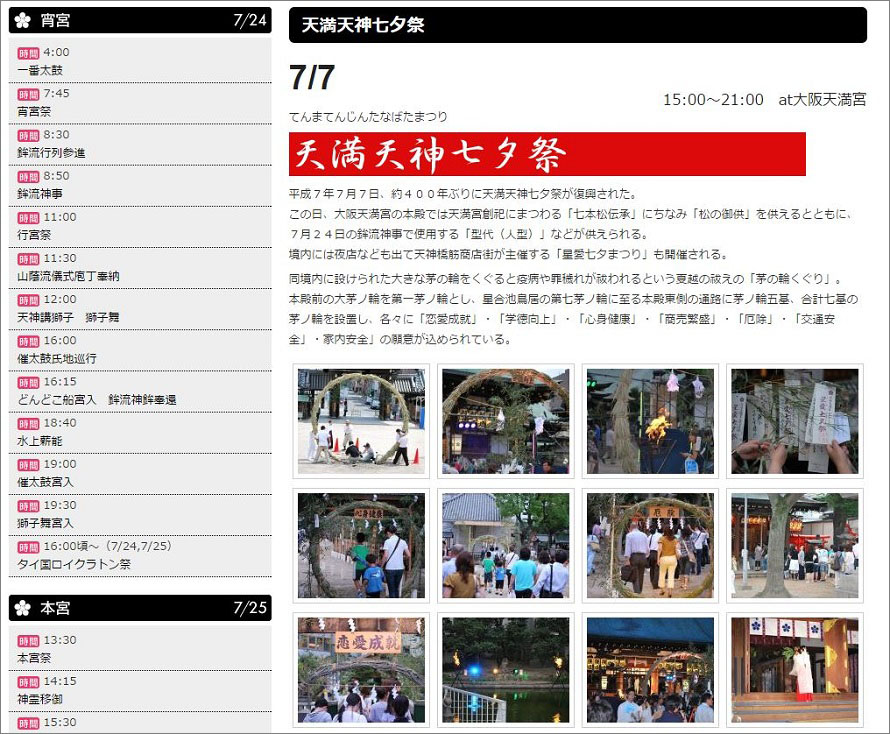Click the 15:00～21:00 at大阪天満宮 text

point(765,100)
